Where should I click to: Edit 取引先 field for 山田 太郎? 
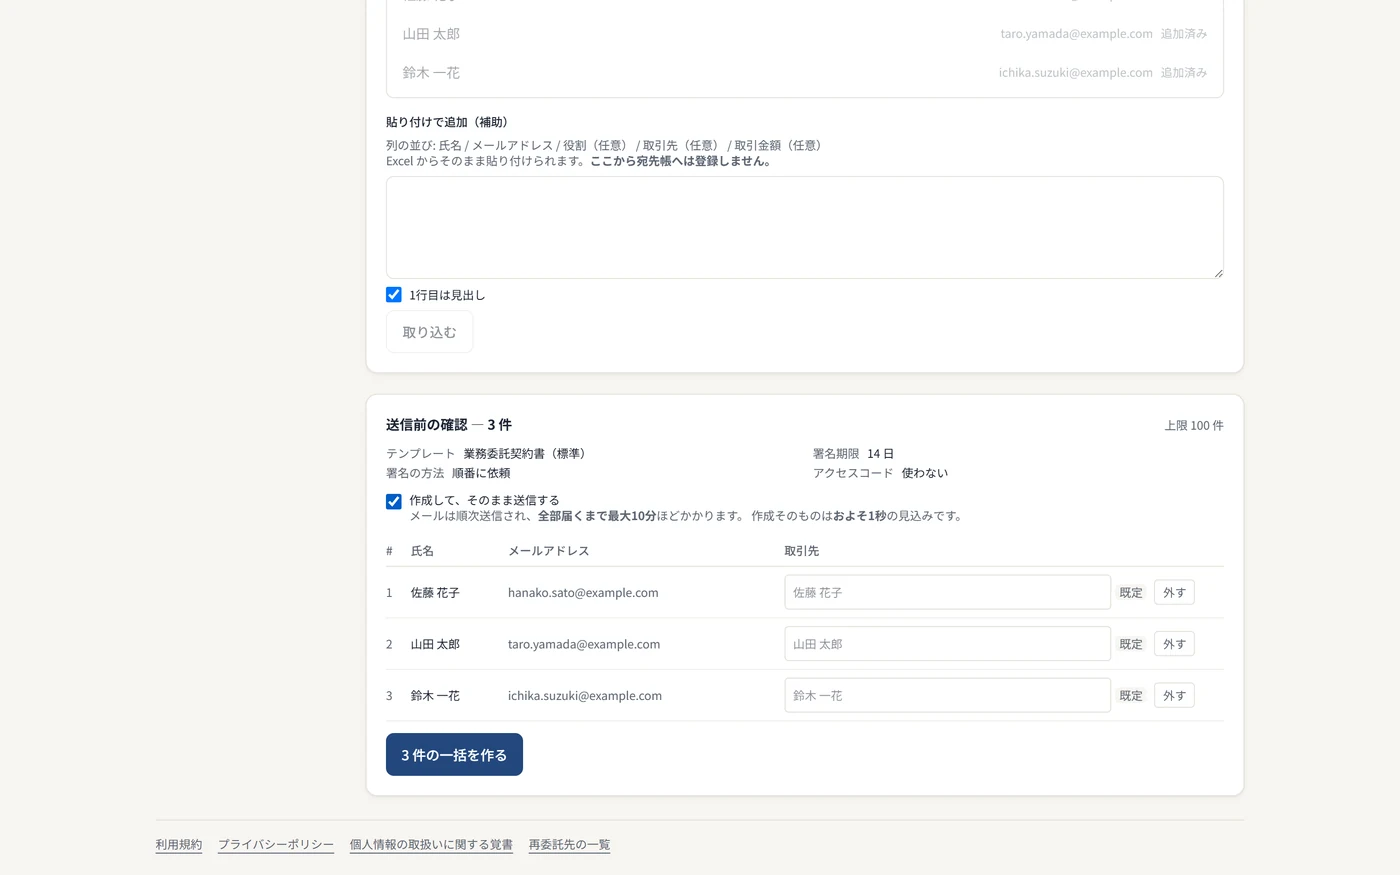(x=948, y=644)
